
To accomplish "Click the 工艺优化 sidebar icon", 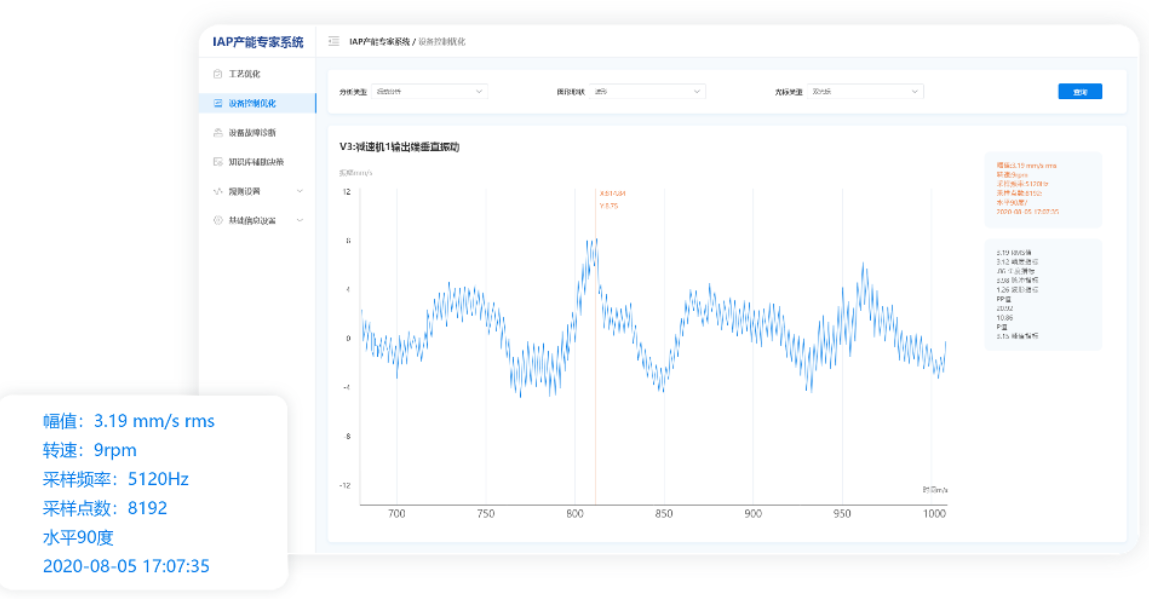I will [218, 74].
